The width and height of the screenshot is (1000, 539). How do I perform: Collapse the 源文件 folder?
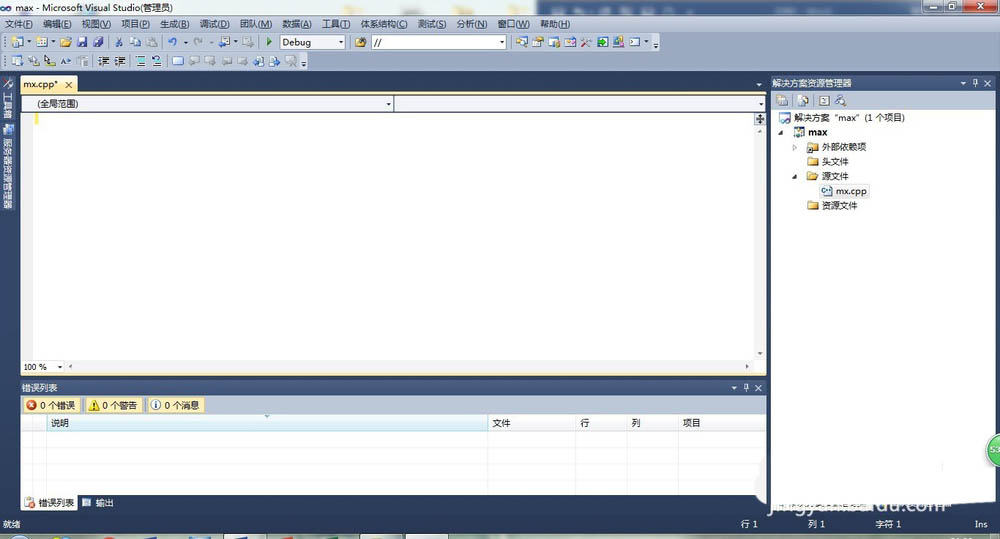click(795, 177)
